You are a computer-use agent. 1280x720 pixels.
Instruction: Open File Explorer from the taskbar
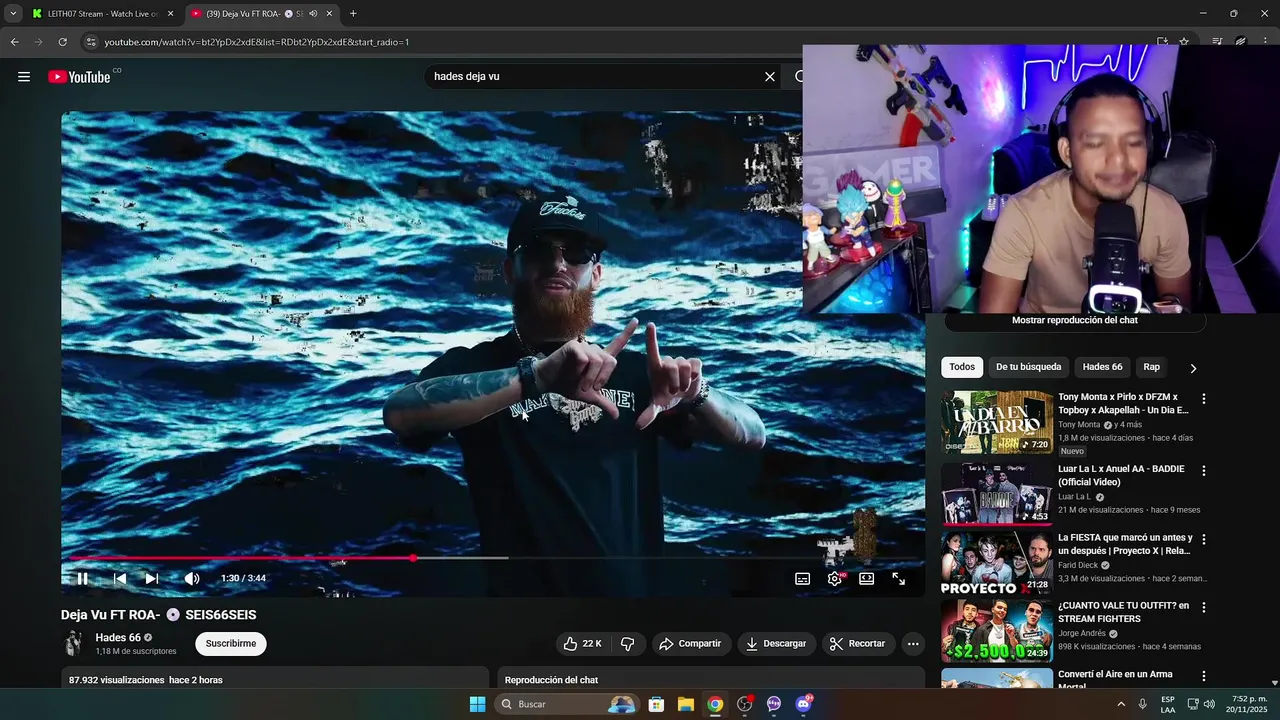coord(686,704)
